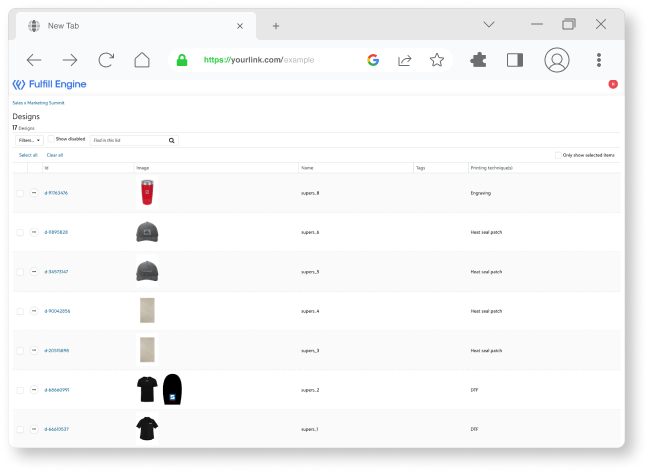Open beige towel thumbnail in supers_4 row

coord(147,310)
